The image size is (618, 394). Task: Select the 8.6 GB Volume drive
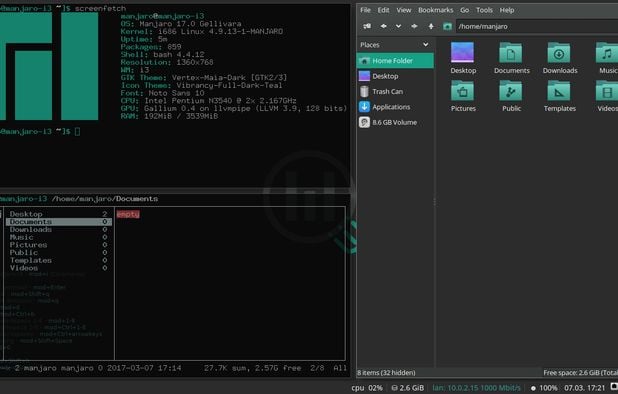click(x=395, y=122)
